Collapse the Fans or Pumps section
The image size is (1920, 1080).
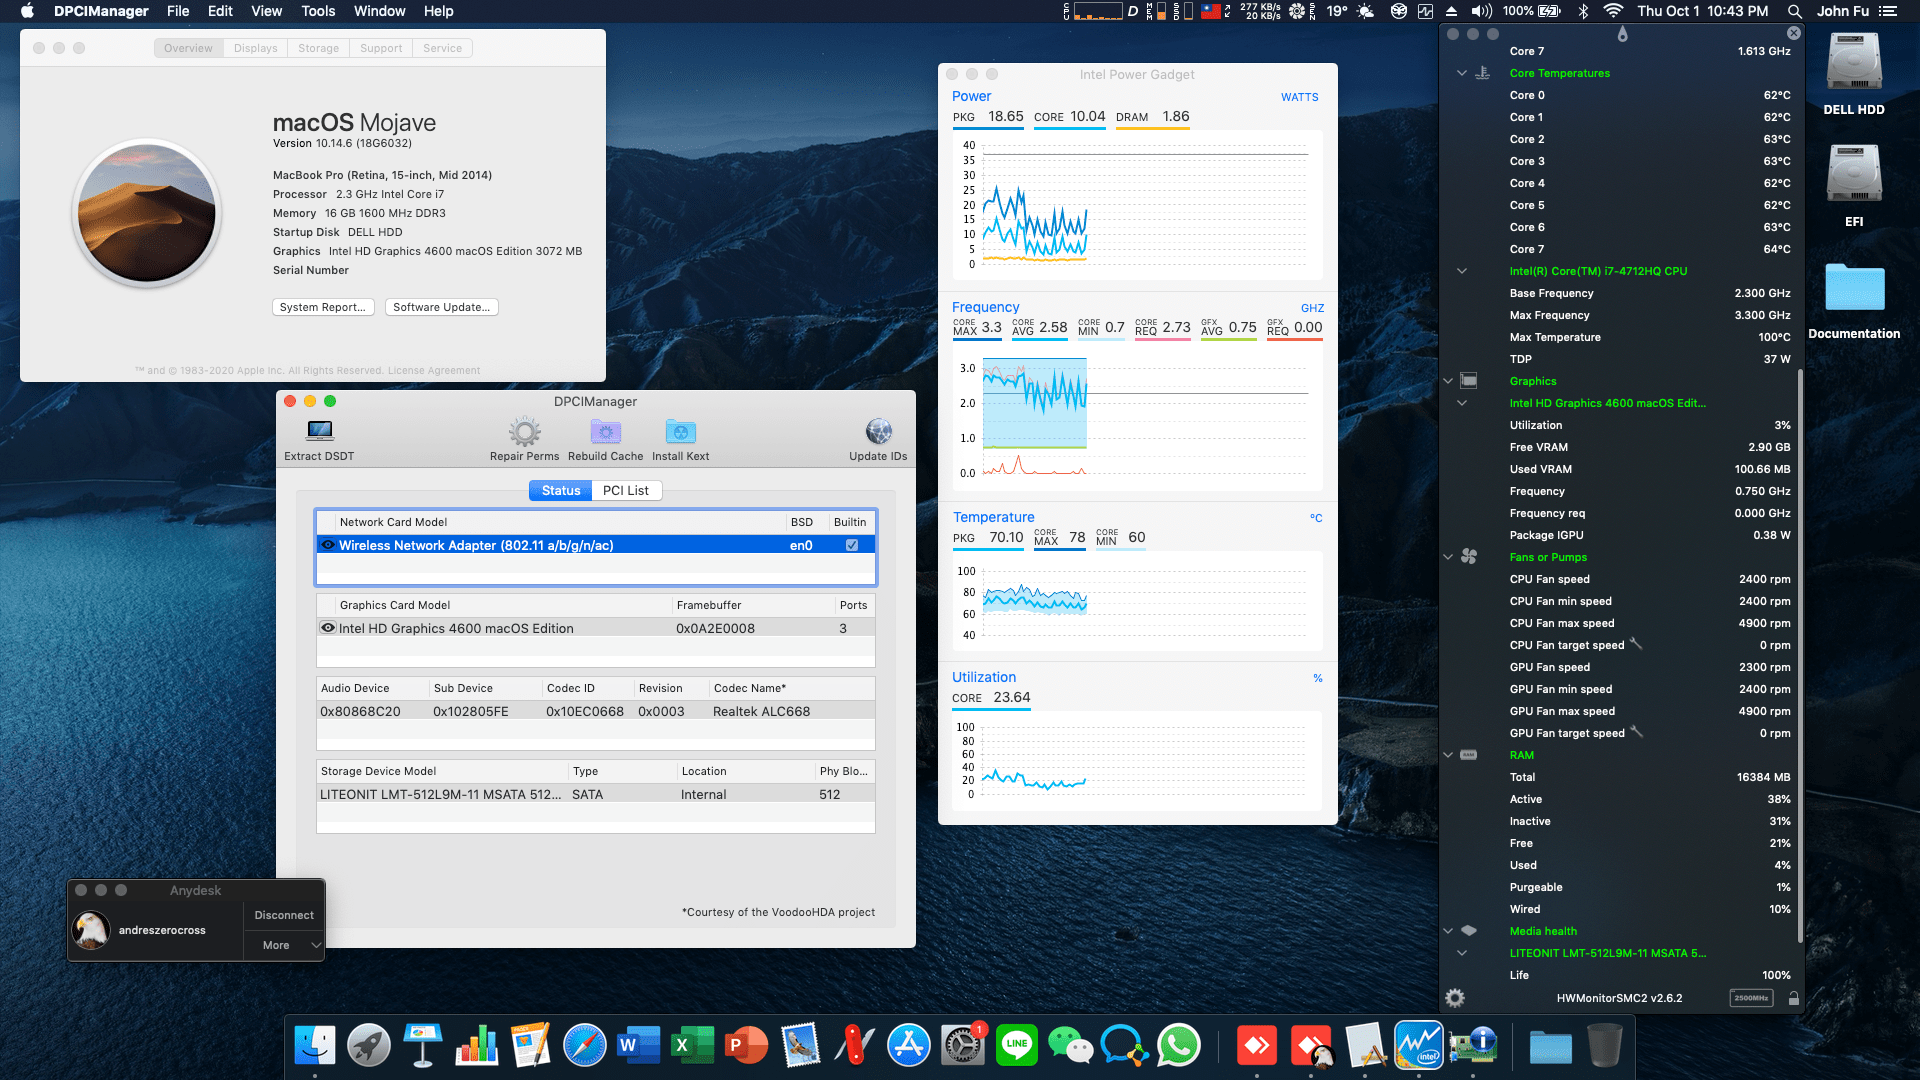click(x=1448, y=557)
